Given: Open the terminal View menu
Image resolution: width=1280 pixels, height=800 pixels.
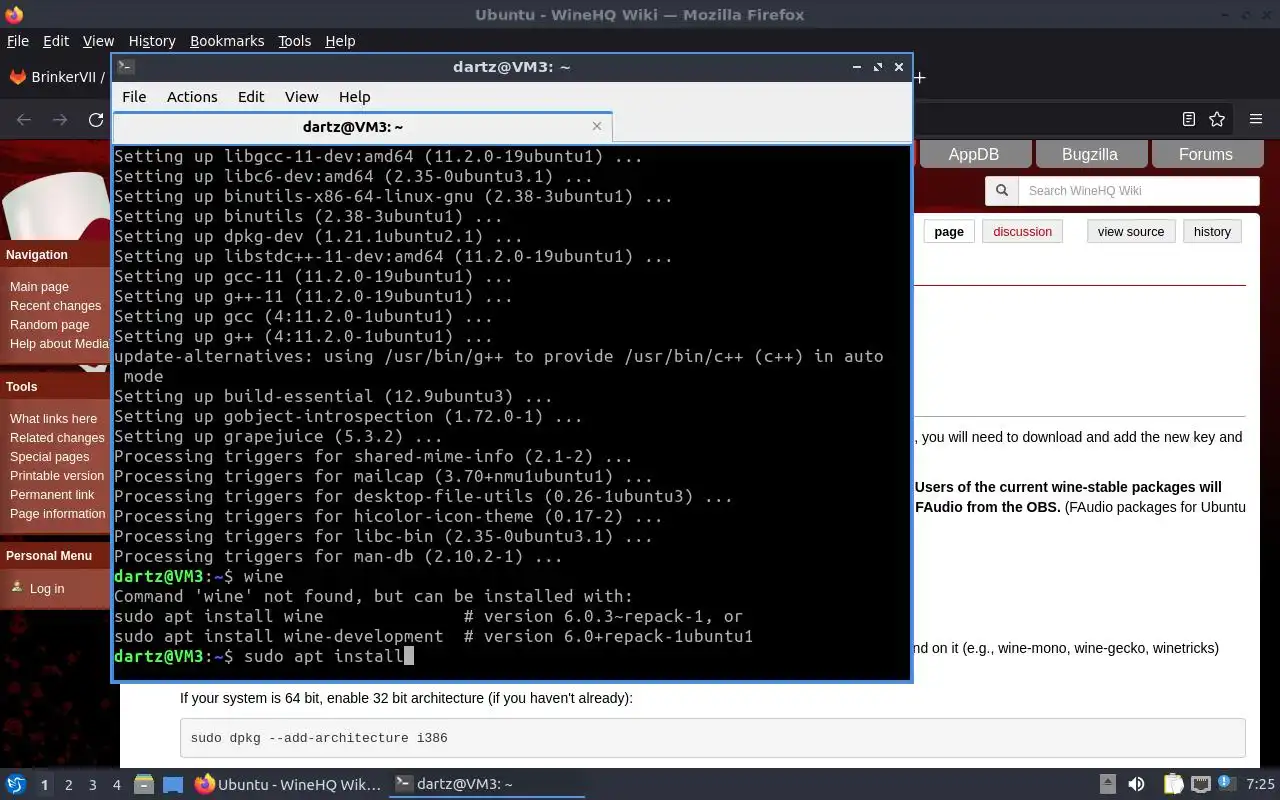Looking at the screenshot, I should pos(301,97).
